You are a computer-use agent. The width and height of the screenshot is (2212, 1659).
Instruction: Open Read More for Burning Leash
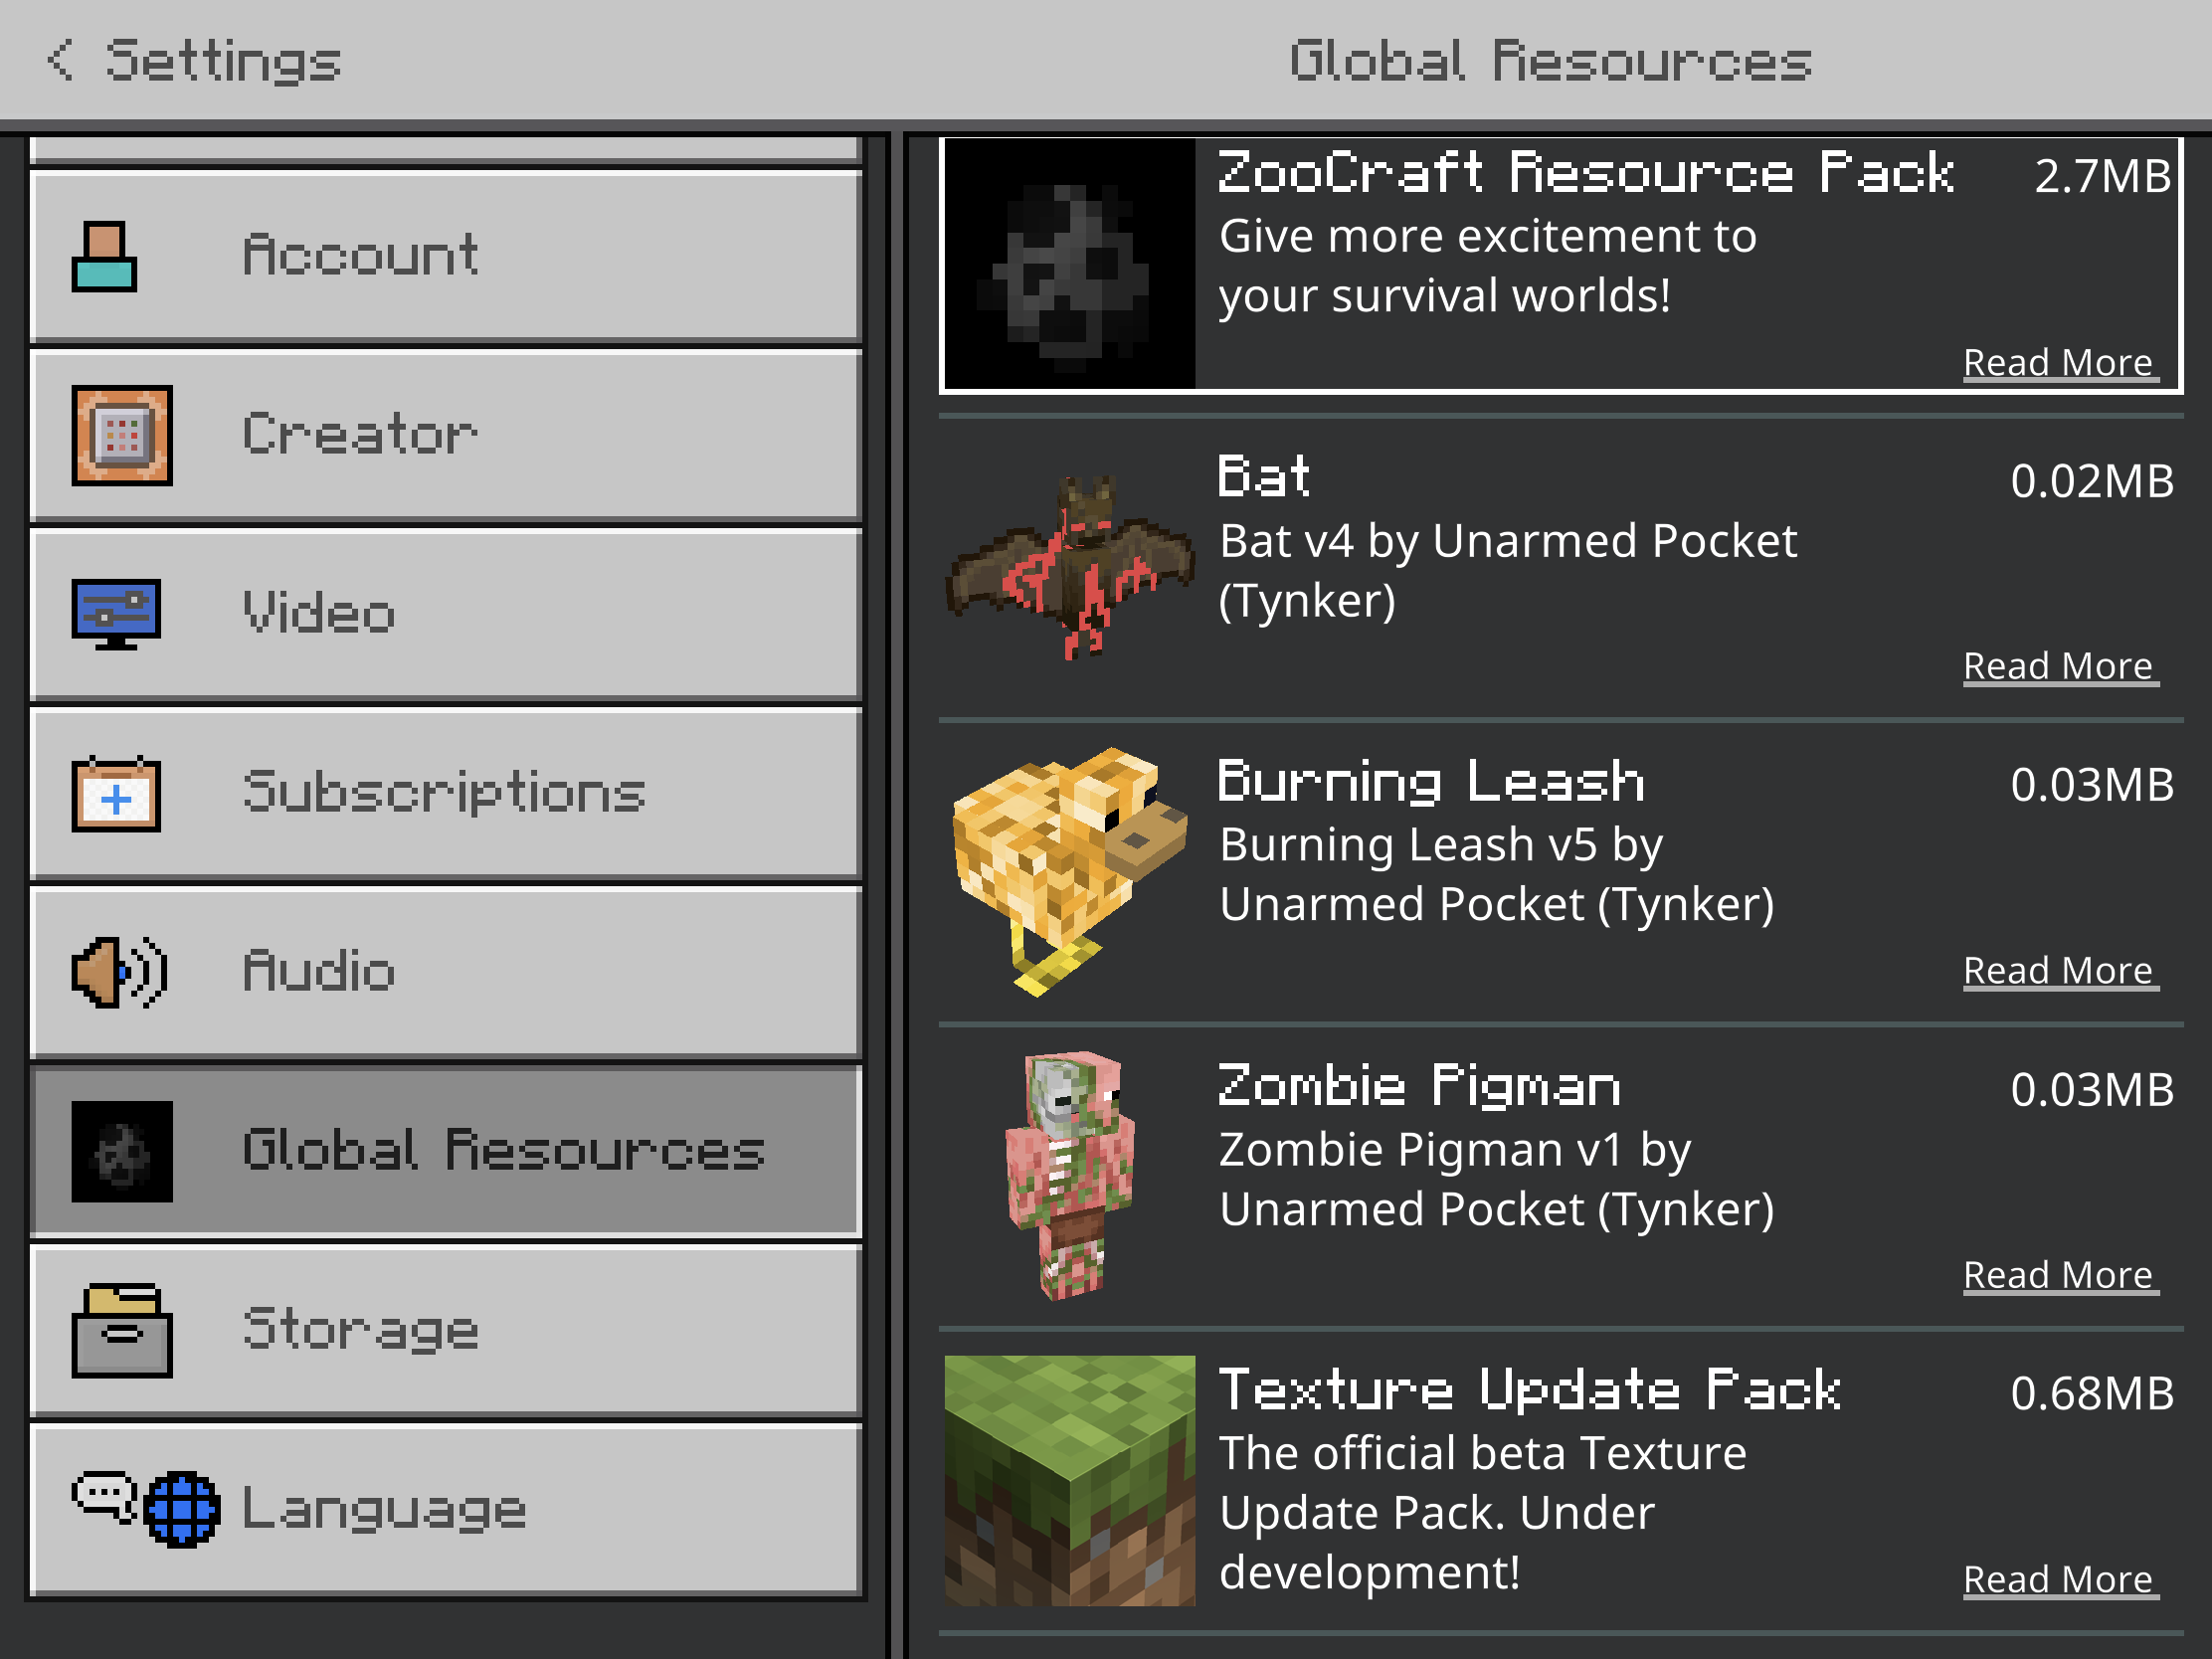[2060, 971]
